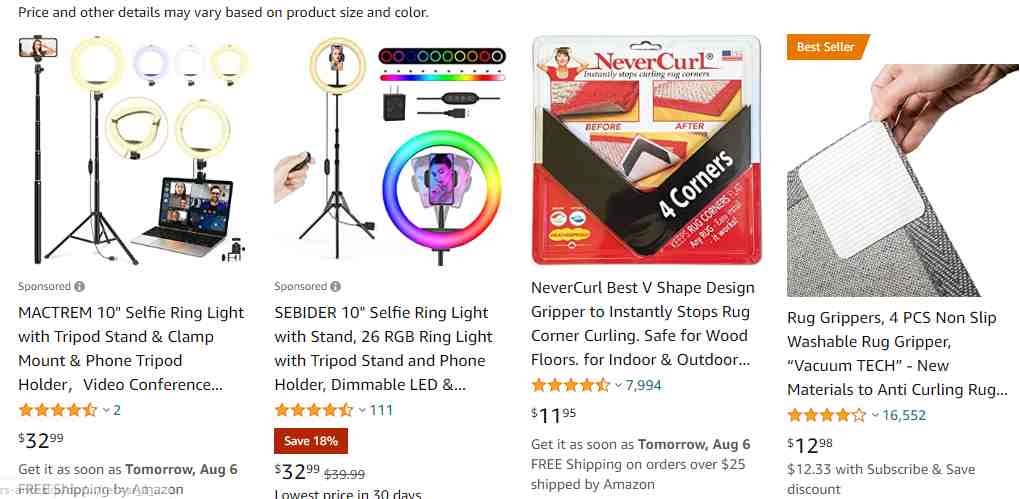Click the Rug Grippers star rating icons
Screen dimensions: 1020x499
(827, 415)
